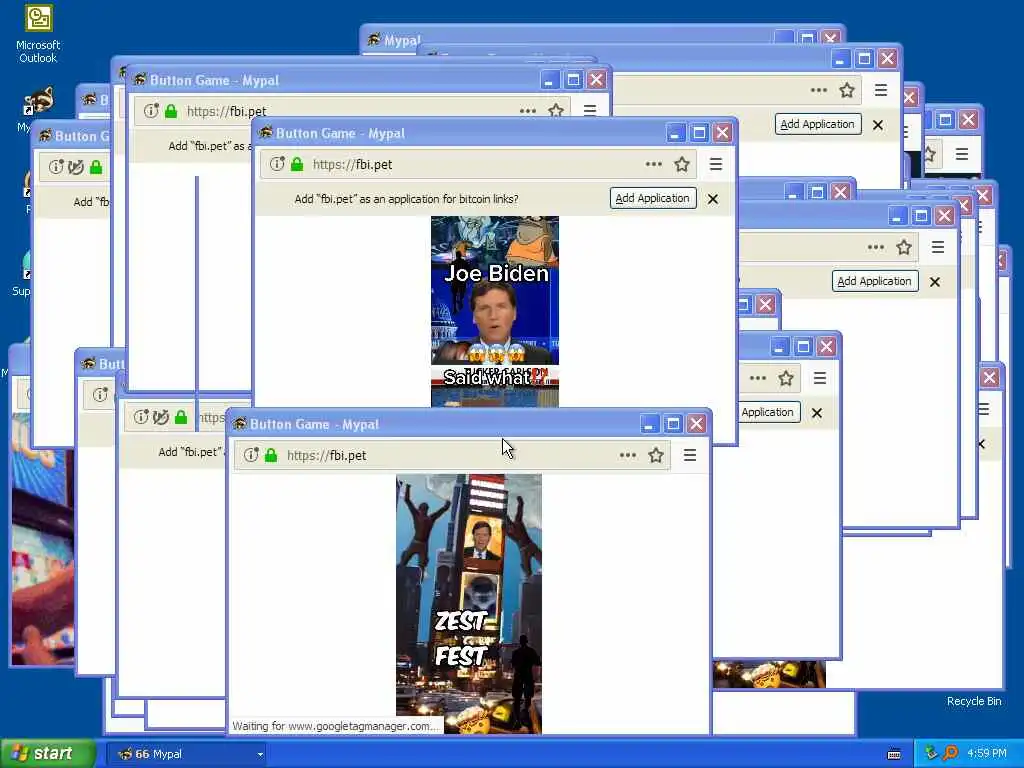Click the bookmark star in the lower-right background window
Viewport: 1024px width, 768px height.
[786, 378]
